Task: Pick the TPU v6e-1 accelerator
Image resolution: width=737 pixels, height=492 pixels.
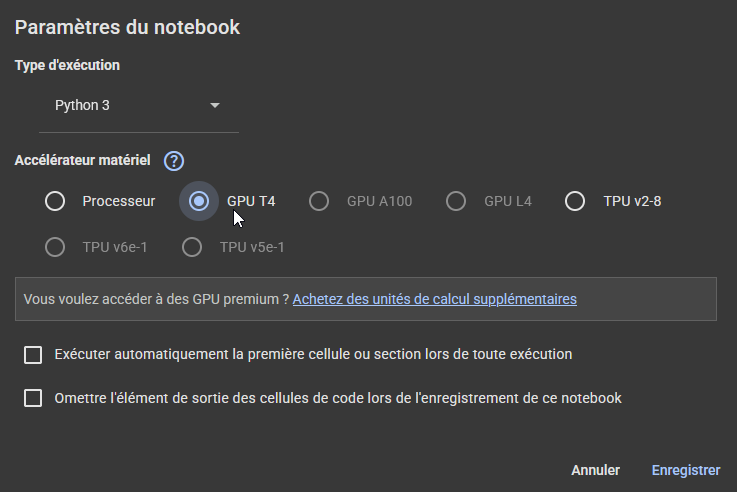Action: tap(55, 247)
